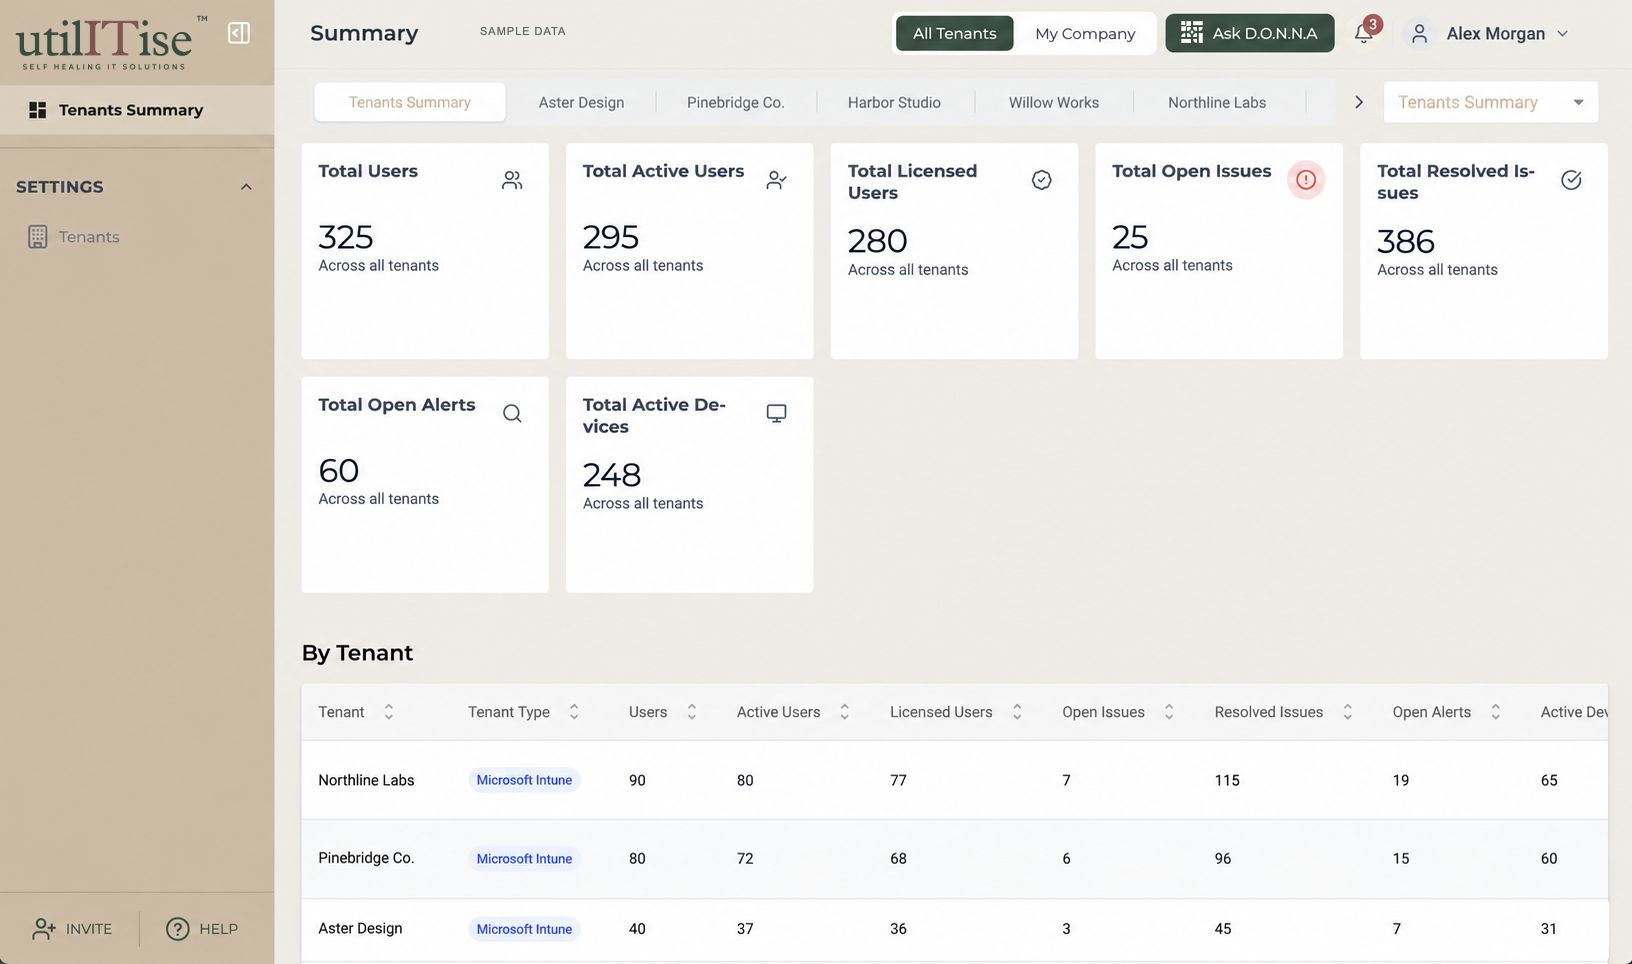Collapse the SETTINGS section
Viewport: 1632px width, 964px height.
[x=246, y=187]
